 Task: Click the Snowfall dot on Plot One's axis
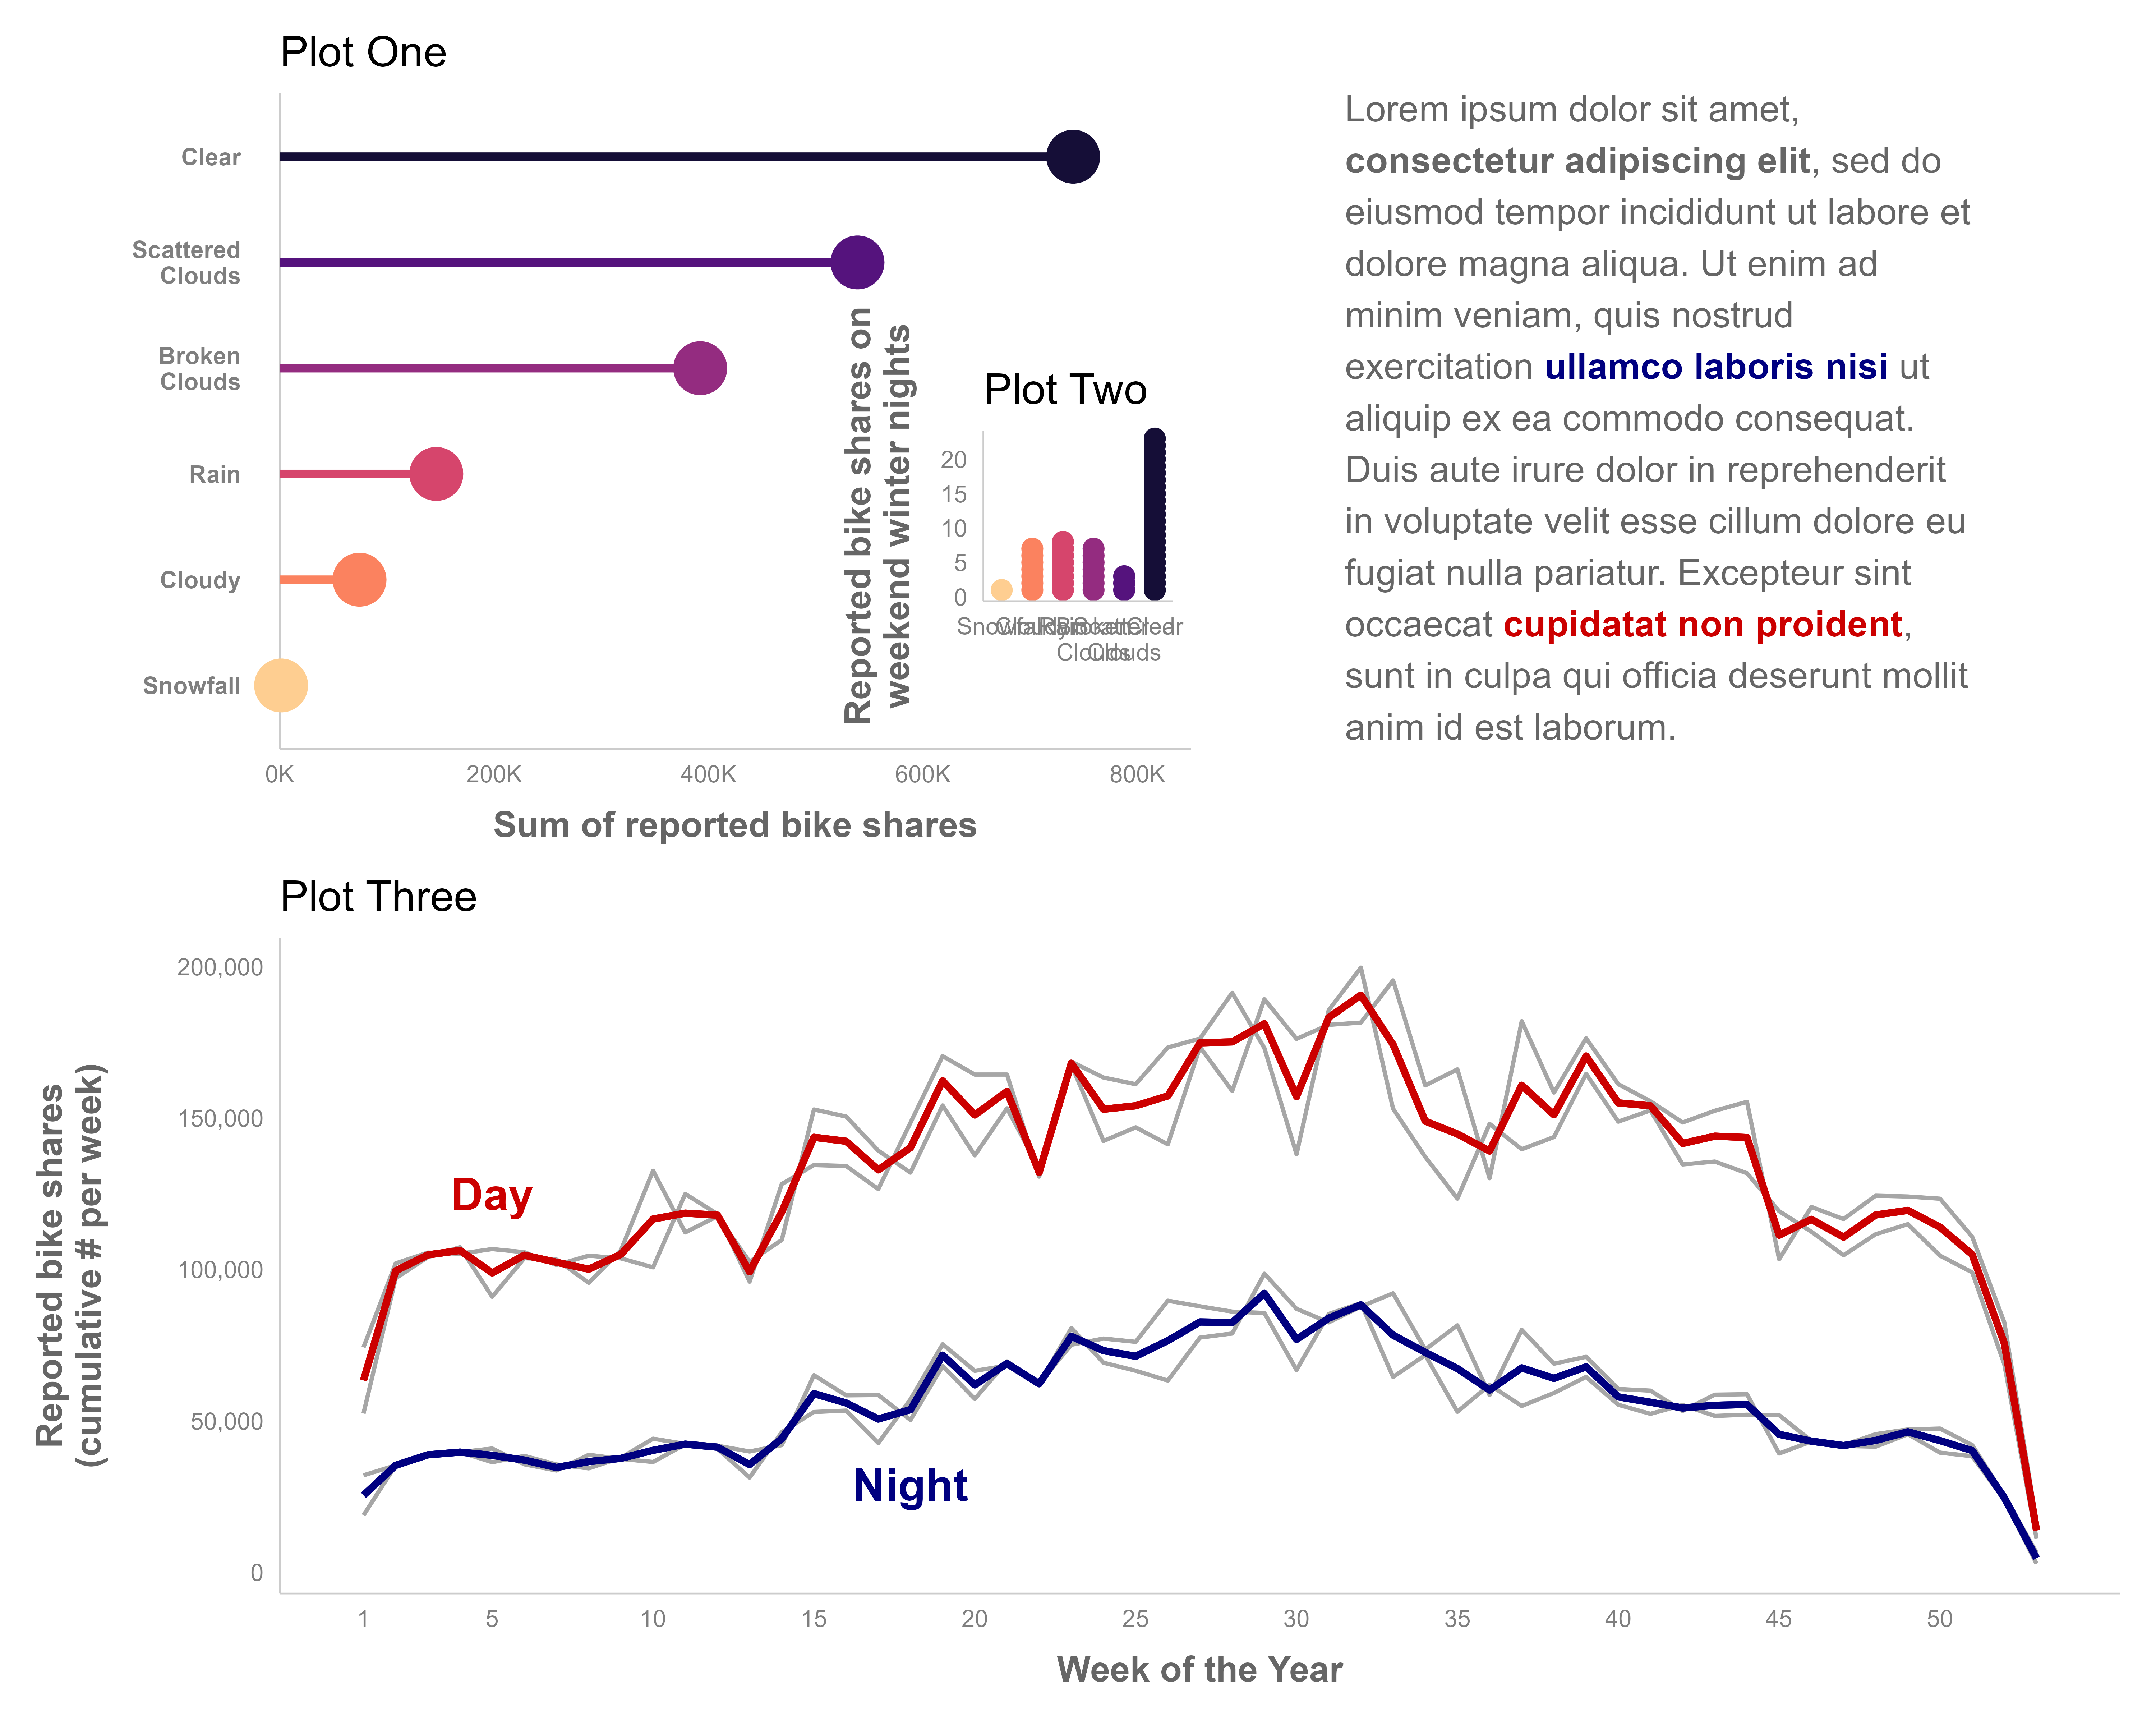(281, 686)
